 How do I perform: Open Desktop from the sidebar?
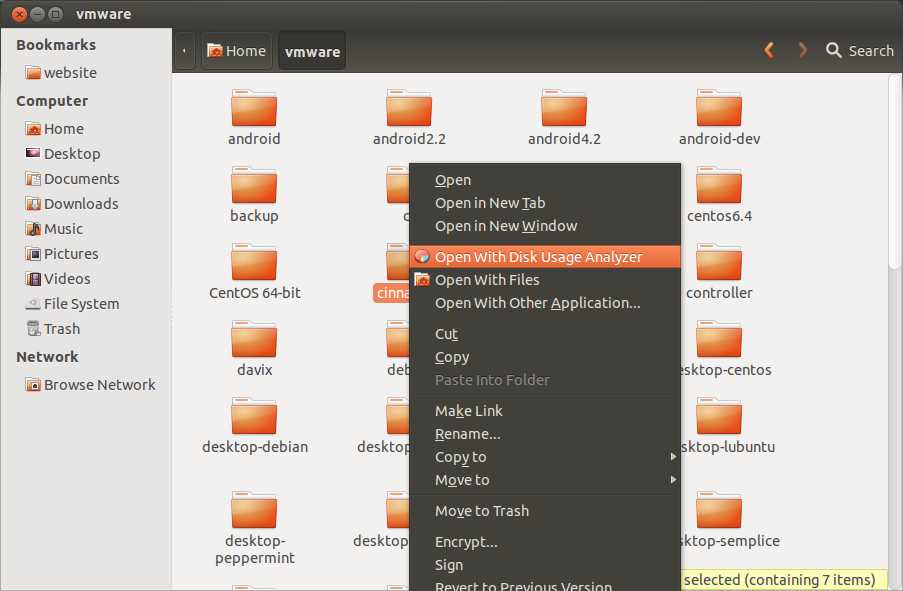click(x=63, y=154)
